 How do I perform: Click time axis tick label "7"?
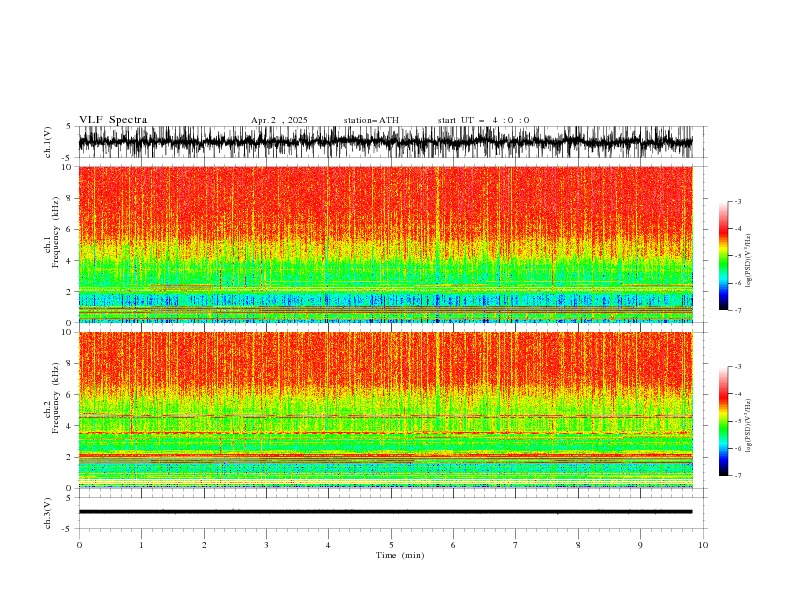(x=516, y=545)
